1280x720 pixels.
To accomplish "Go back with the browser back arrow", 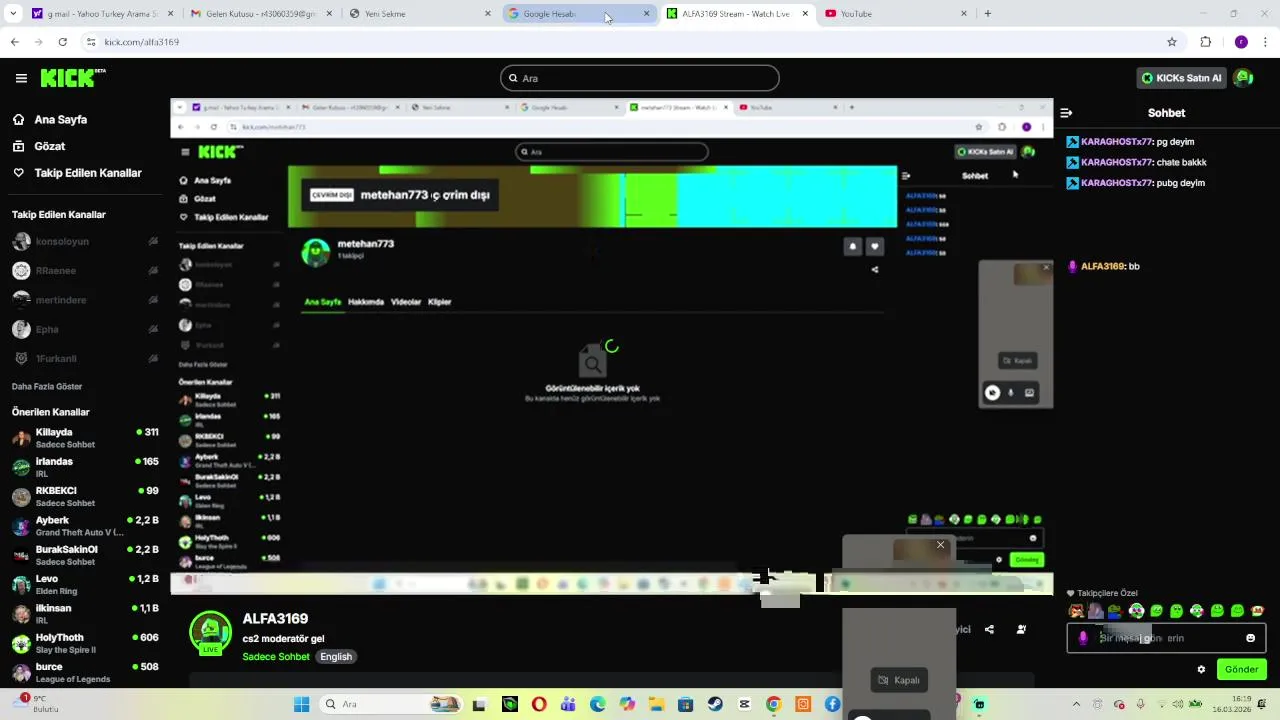I will point(14,42).
